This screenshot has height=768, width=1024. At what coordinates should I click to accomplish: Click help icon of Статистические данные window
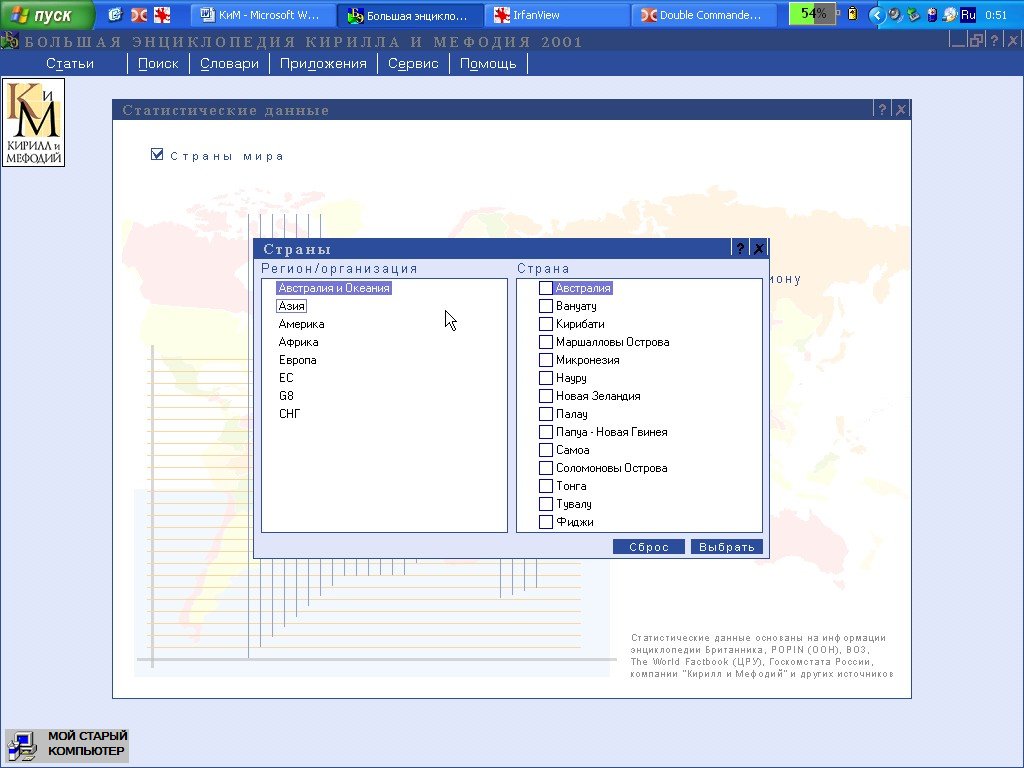click(881, 110)
